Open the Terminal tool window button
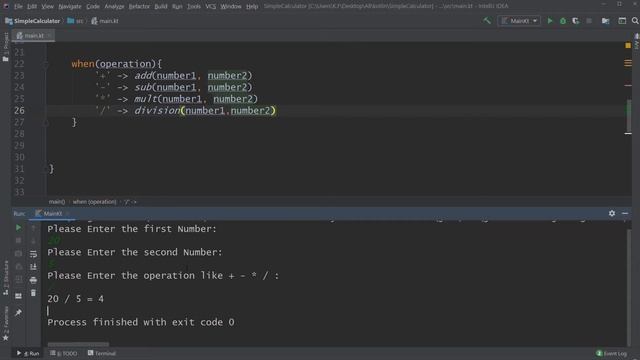 (x=102, y=353)
